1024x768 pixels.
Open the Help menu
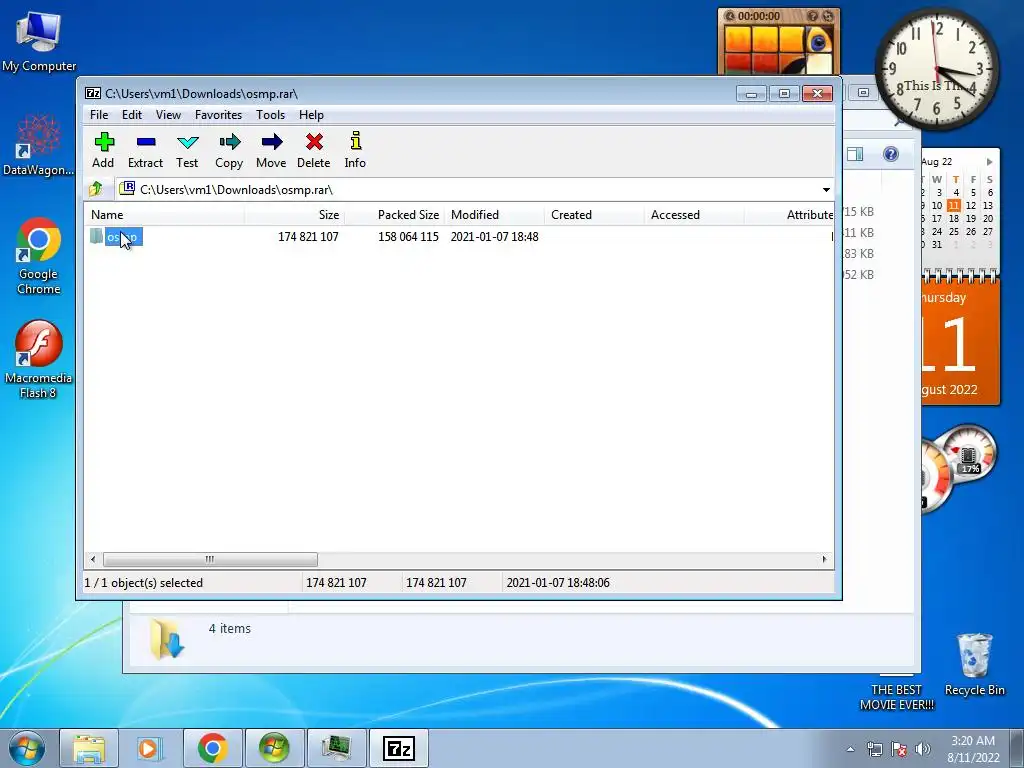312,115
